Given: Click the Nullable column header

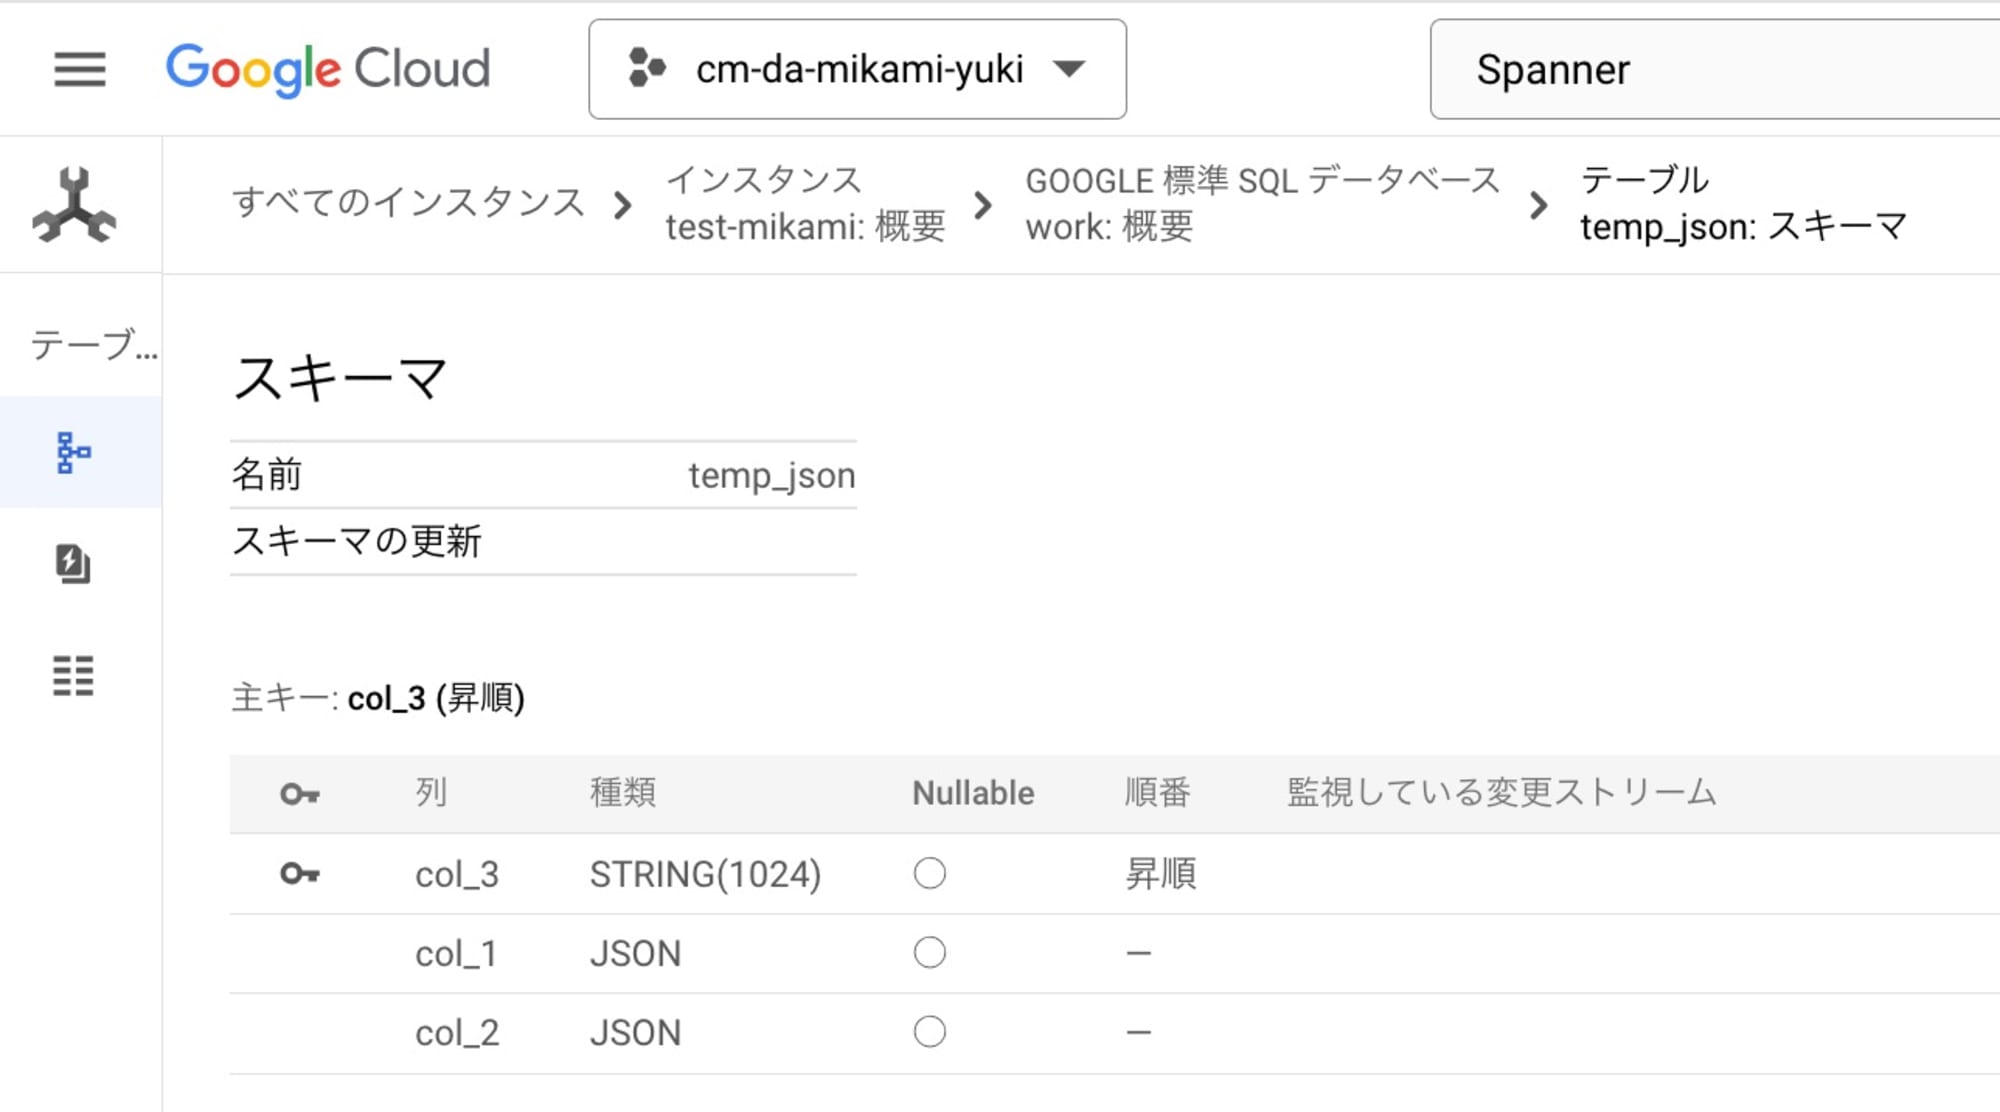Looking at the screenshot, I should click(973, 793).
